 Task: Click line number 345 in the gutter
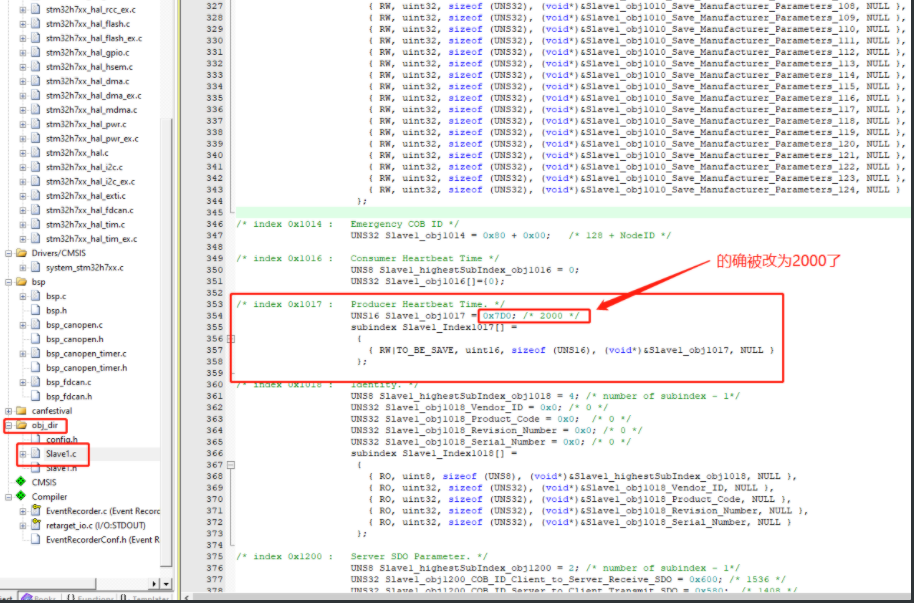(x=215, y=212)
